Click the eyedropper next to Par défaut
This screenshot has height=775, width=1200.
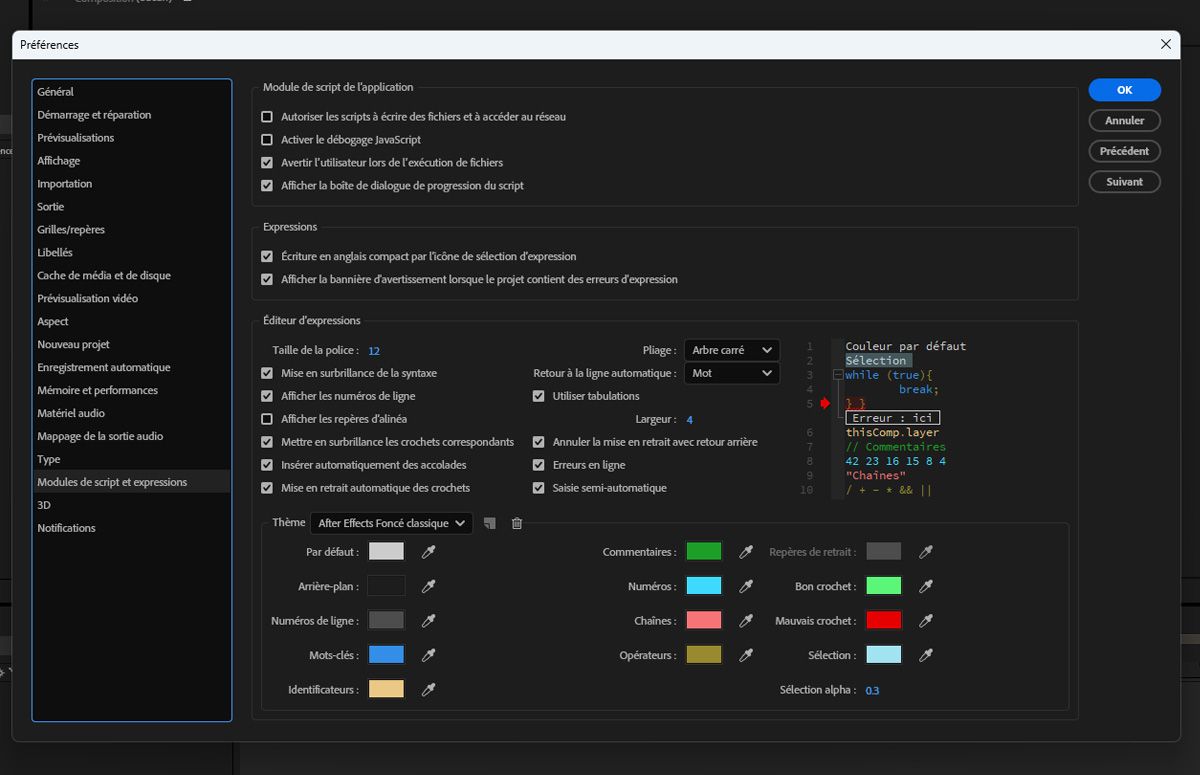coord(428,551)
